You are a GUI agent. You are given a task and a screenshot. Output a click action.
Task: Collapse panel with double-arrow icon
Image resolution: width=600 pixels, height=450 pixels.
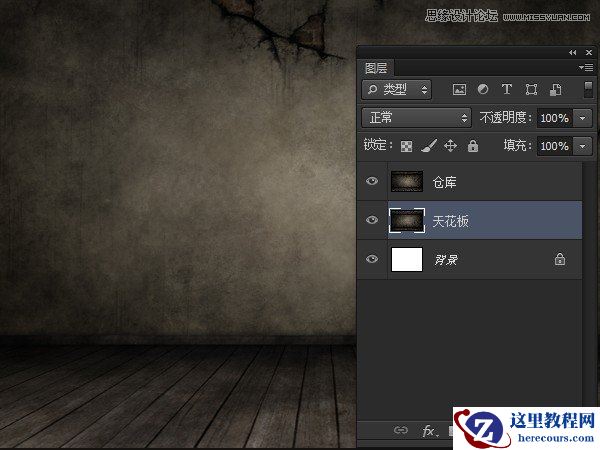tap(572, 52)
